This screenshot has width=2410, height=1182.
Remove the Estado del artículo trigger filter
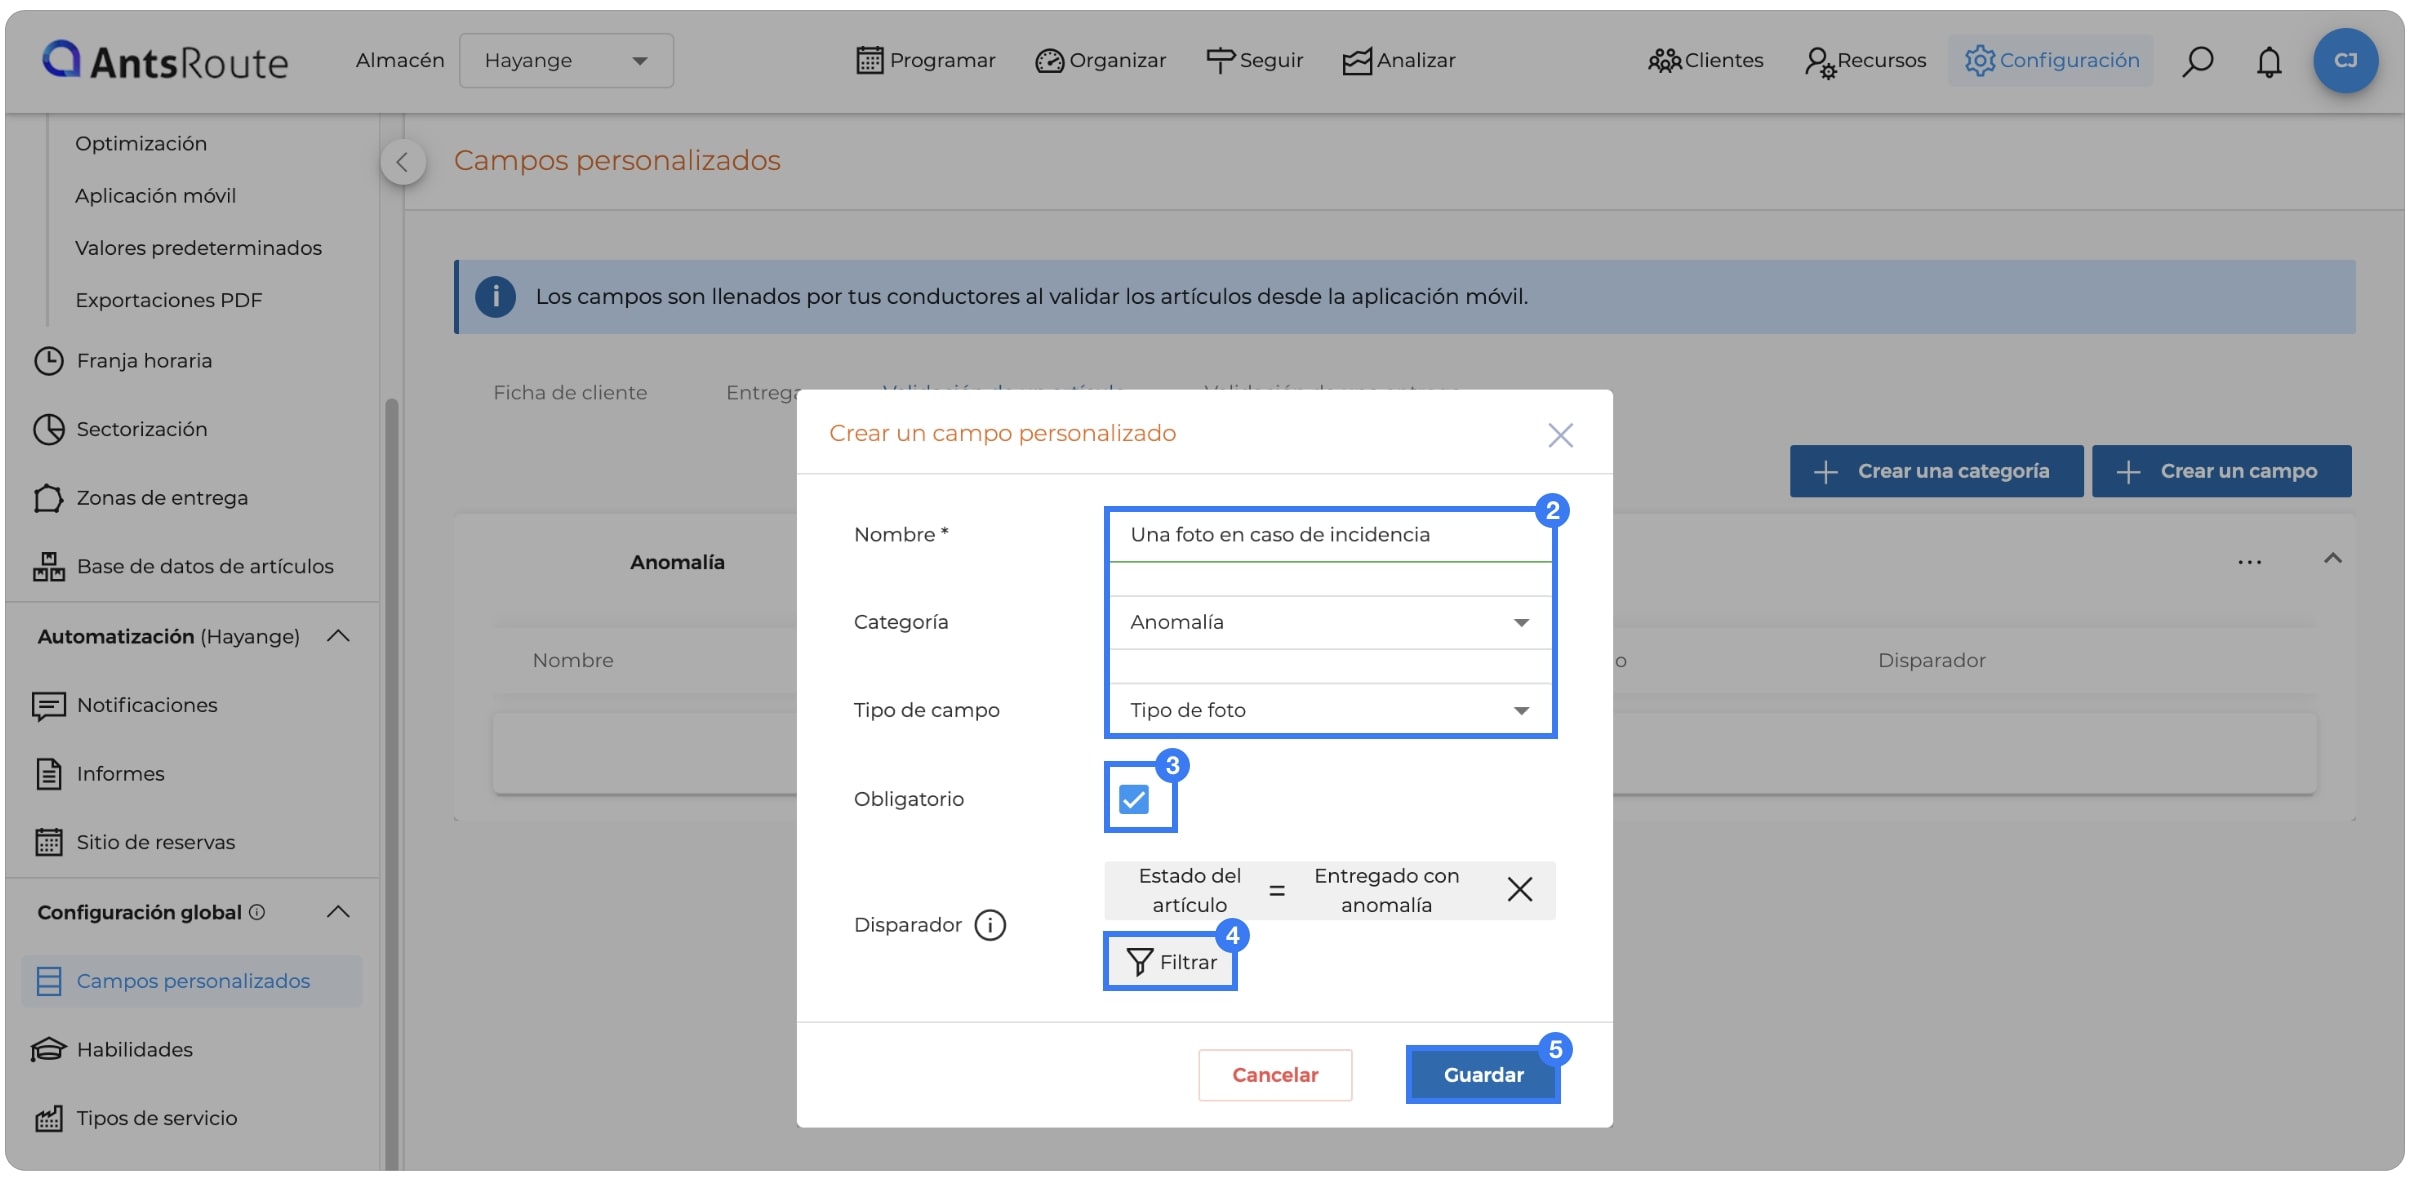tap(1519, 889)
